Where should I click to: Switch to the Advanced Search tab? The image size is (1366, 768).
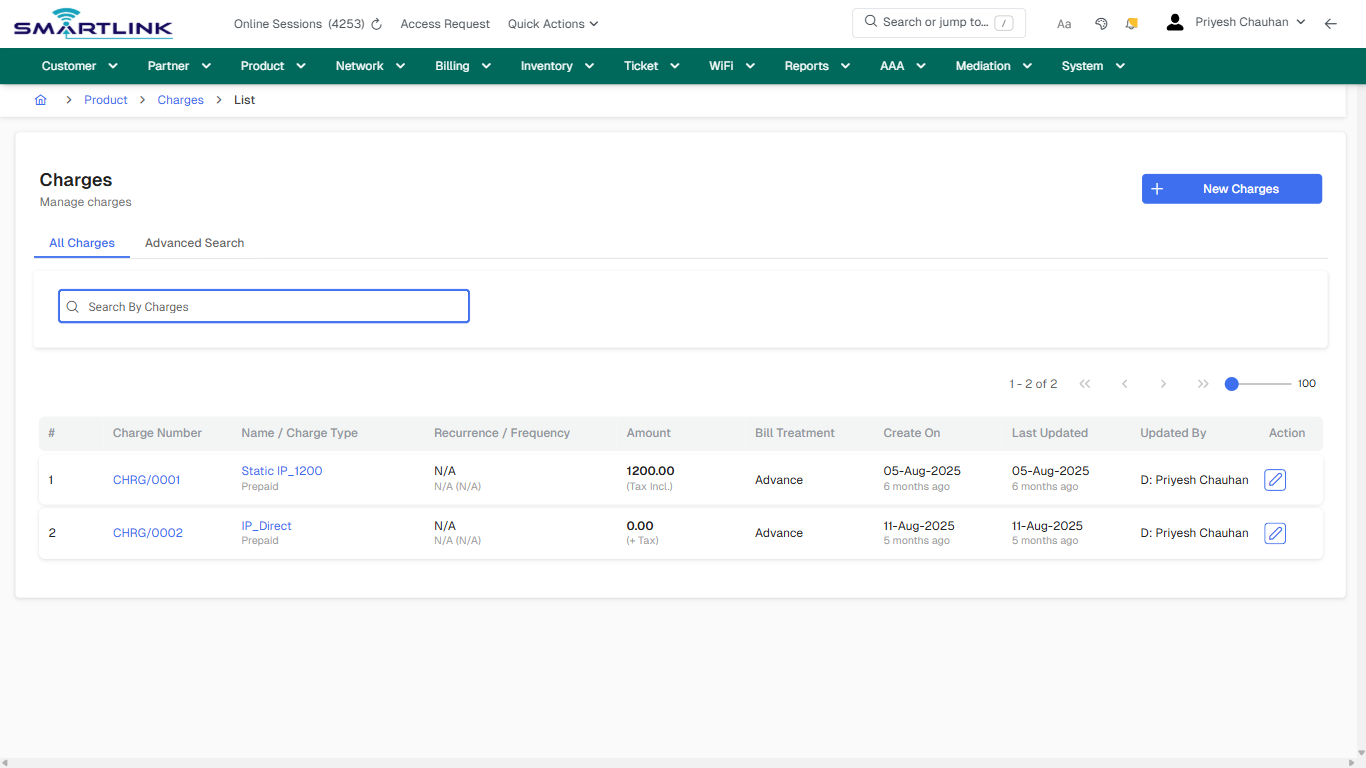tap(193, 243)
